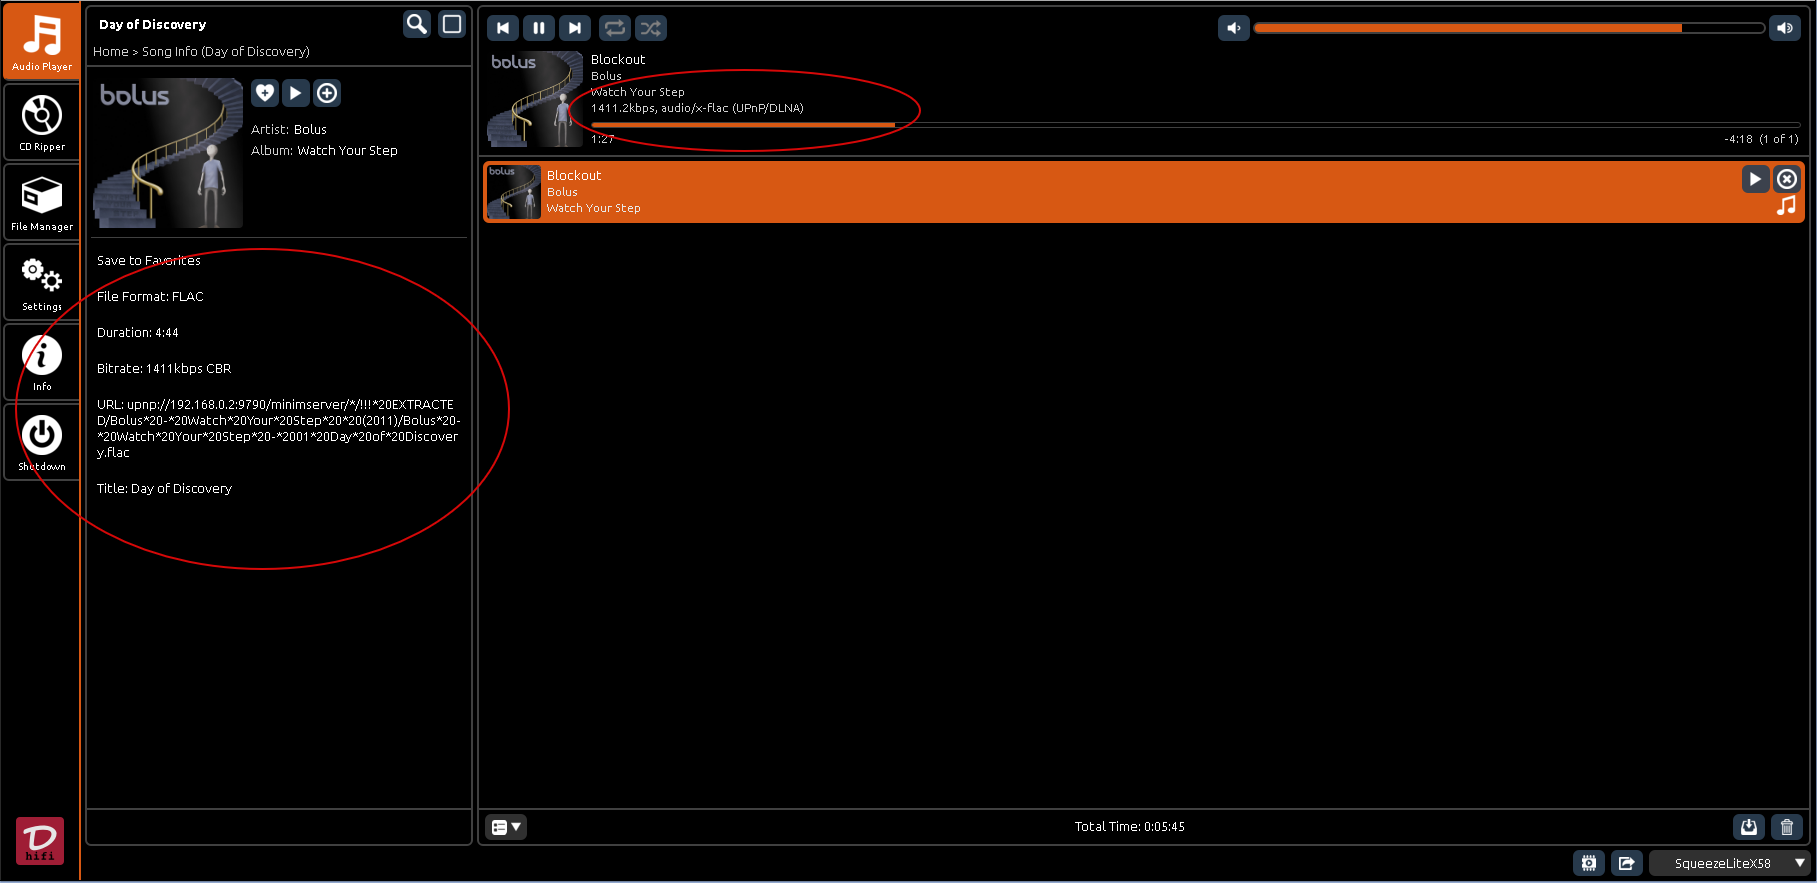This screenshot has width=1817, height=883.
Task: Open the Audio Player section
Action: [x=42, y=41]
